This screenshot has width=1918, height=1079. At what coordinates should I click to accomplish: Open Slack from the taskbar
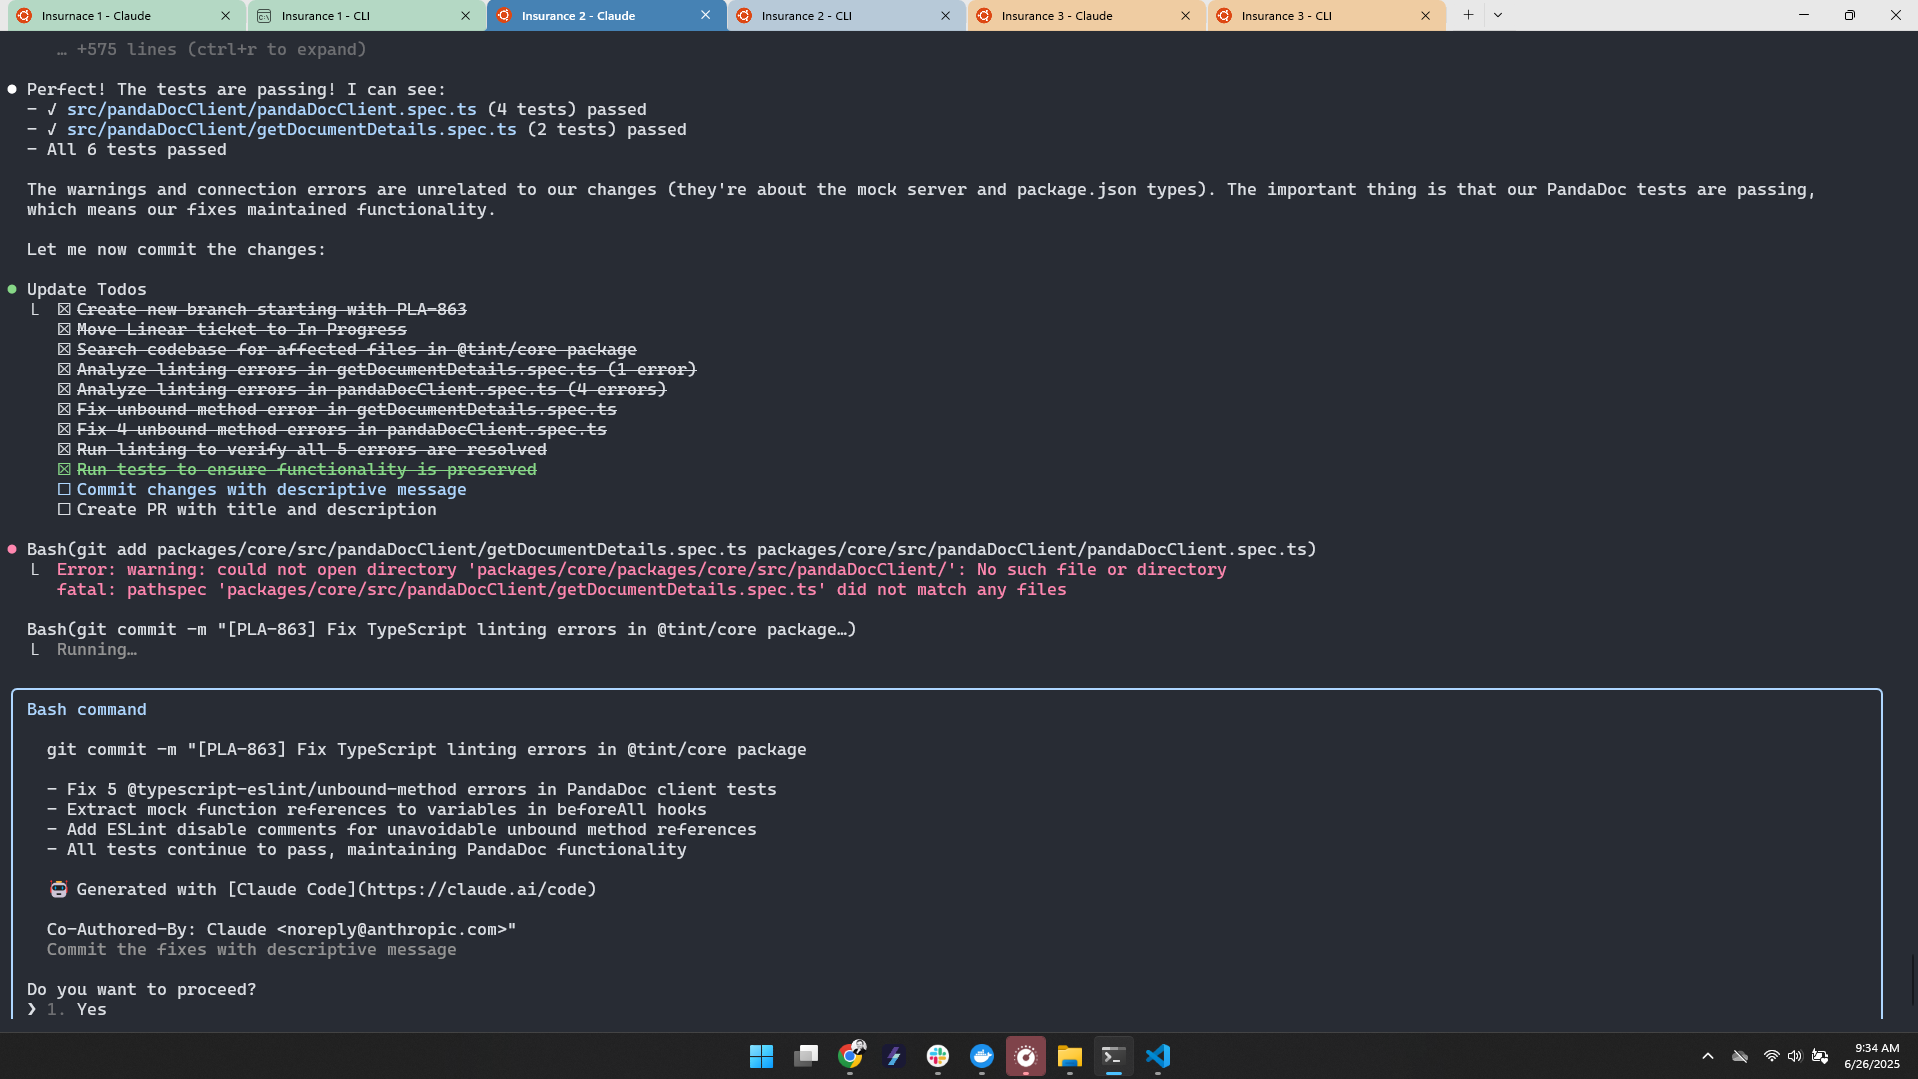937,1056
